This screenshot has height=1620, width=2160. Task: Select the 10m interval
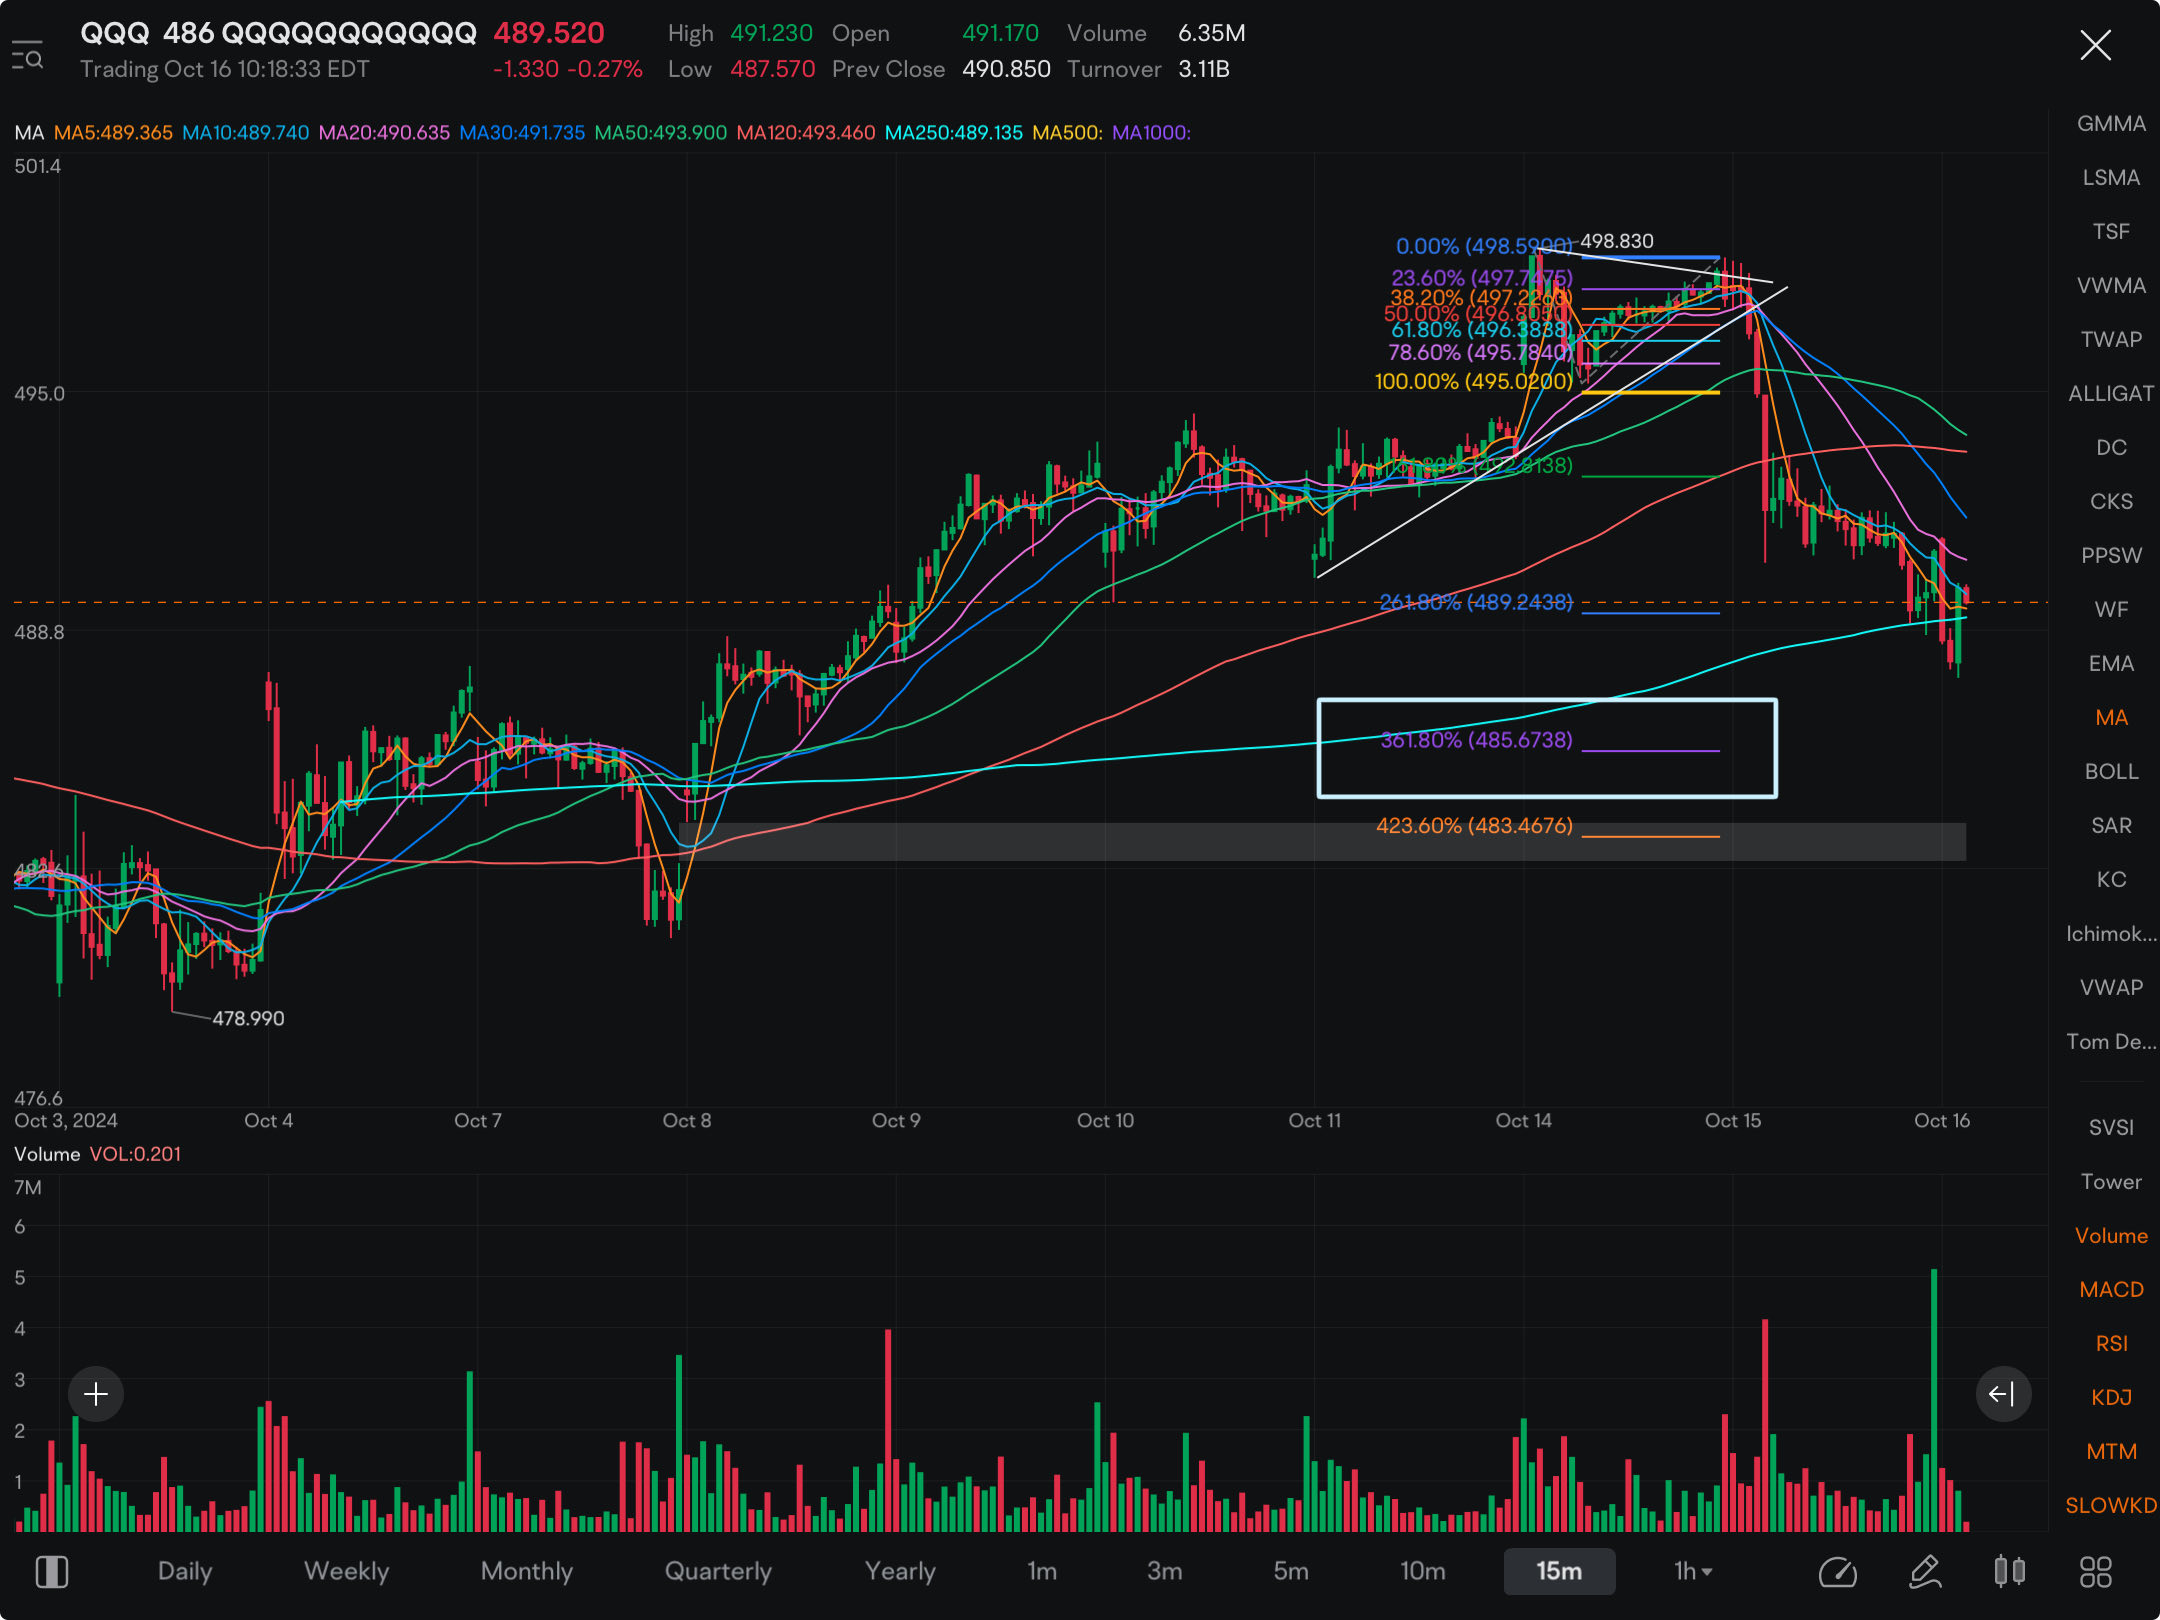1422,1572
